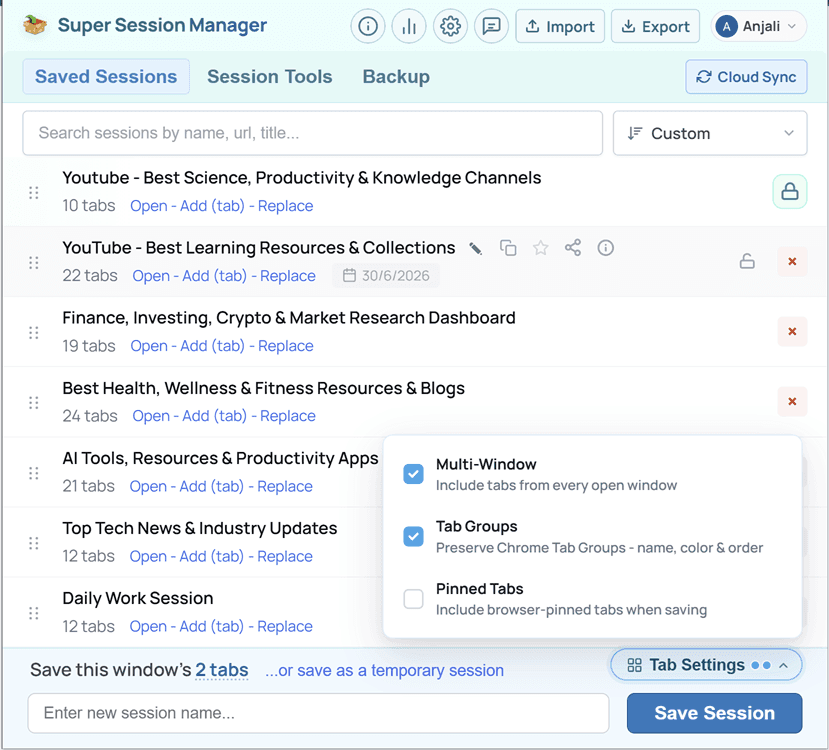Screen dimensions: 829x750
Task: Open the Custom sort order dropdown
Action: 710,133
